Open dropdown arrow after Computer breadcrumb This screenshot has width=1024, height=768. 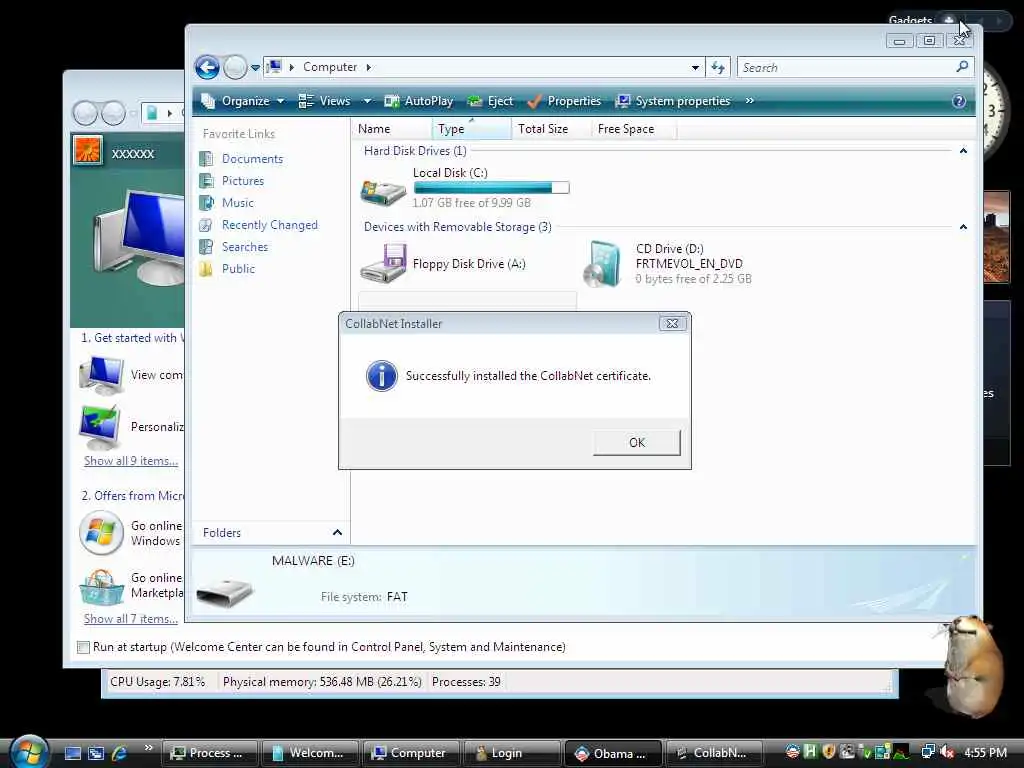pos(368,67)
